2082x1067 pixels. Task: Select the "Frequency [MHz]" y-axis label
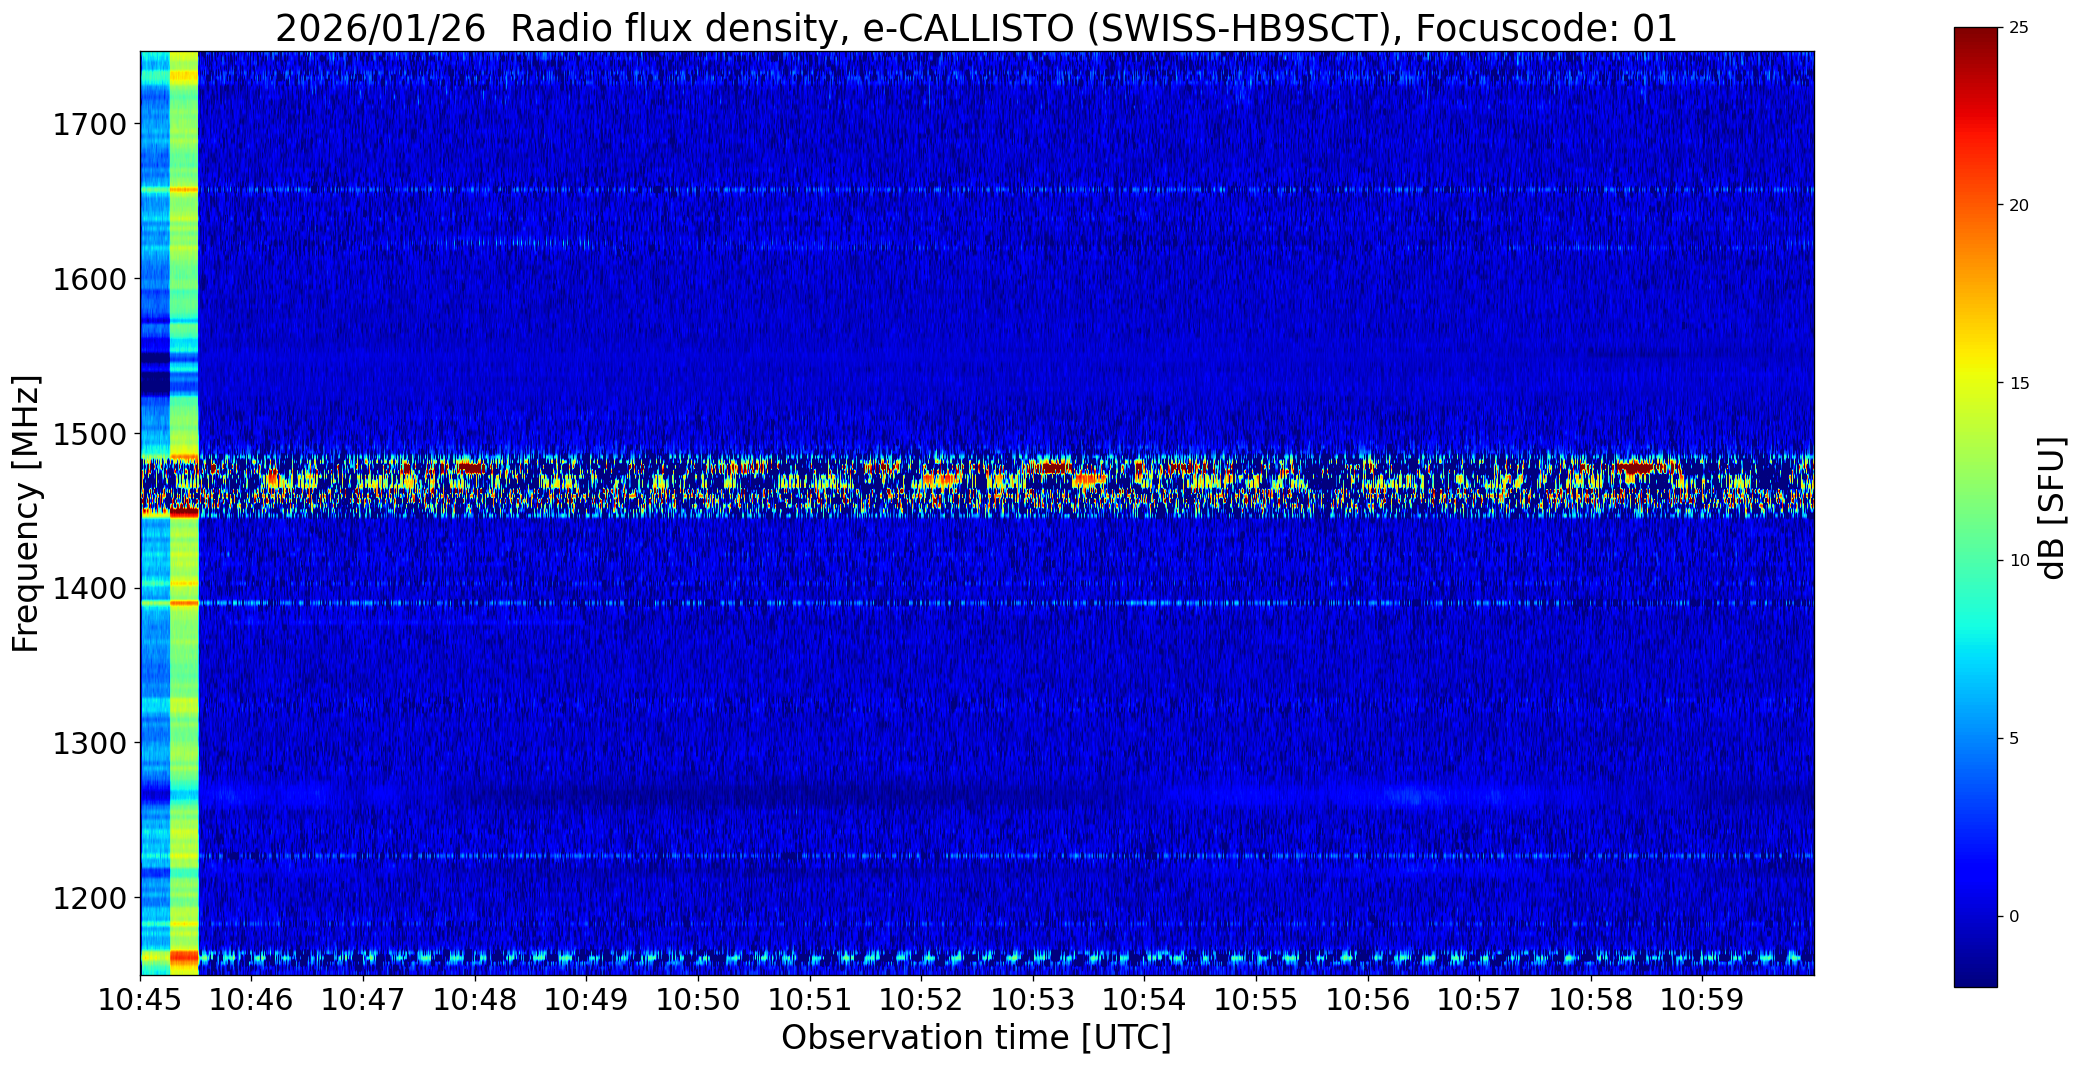point(26,514)
